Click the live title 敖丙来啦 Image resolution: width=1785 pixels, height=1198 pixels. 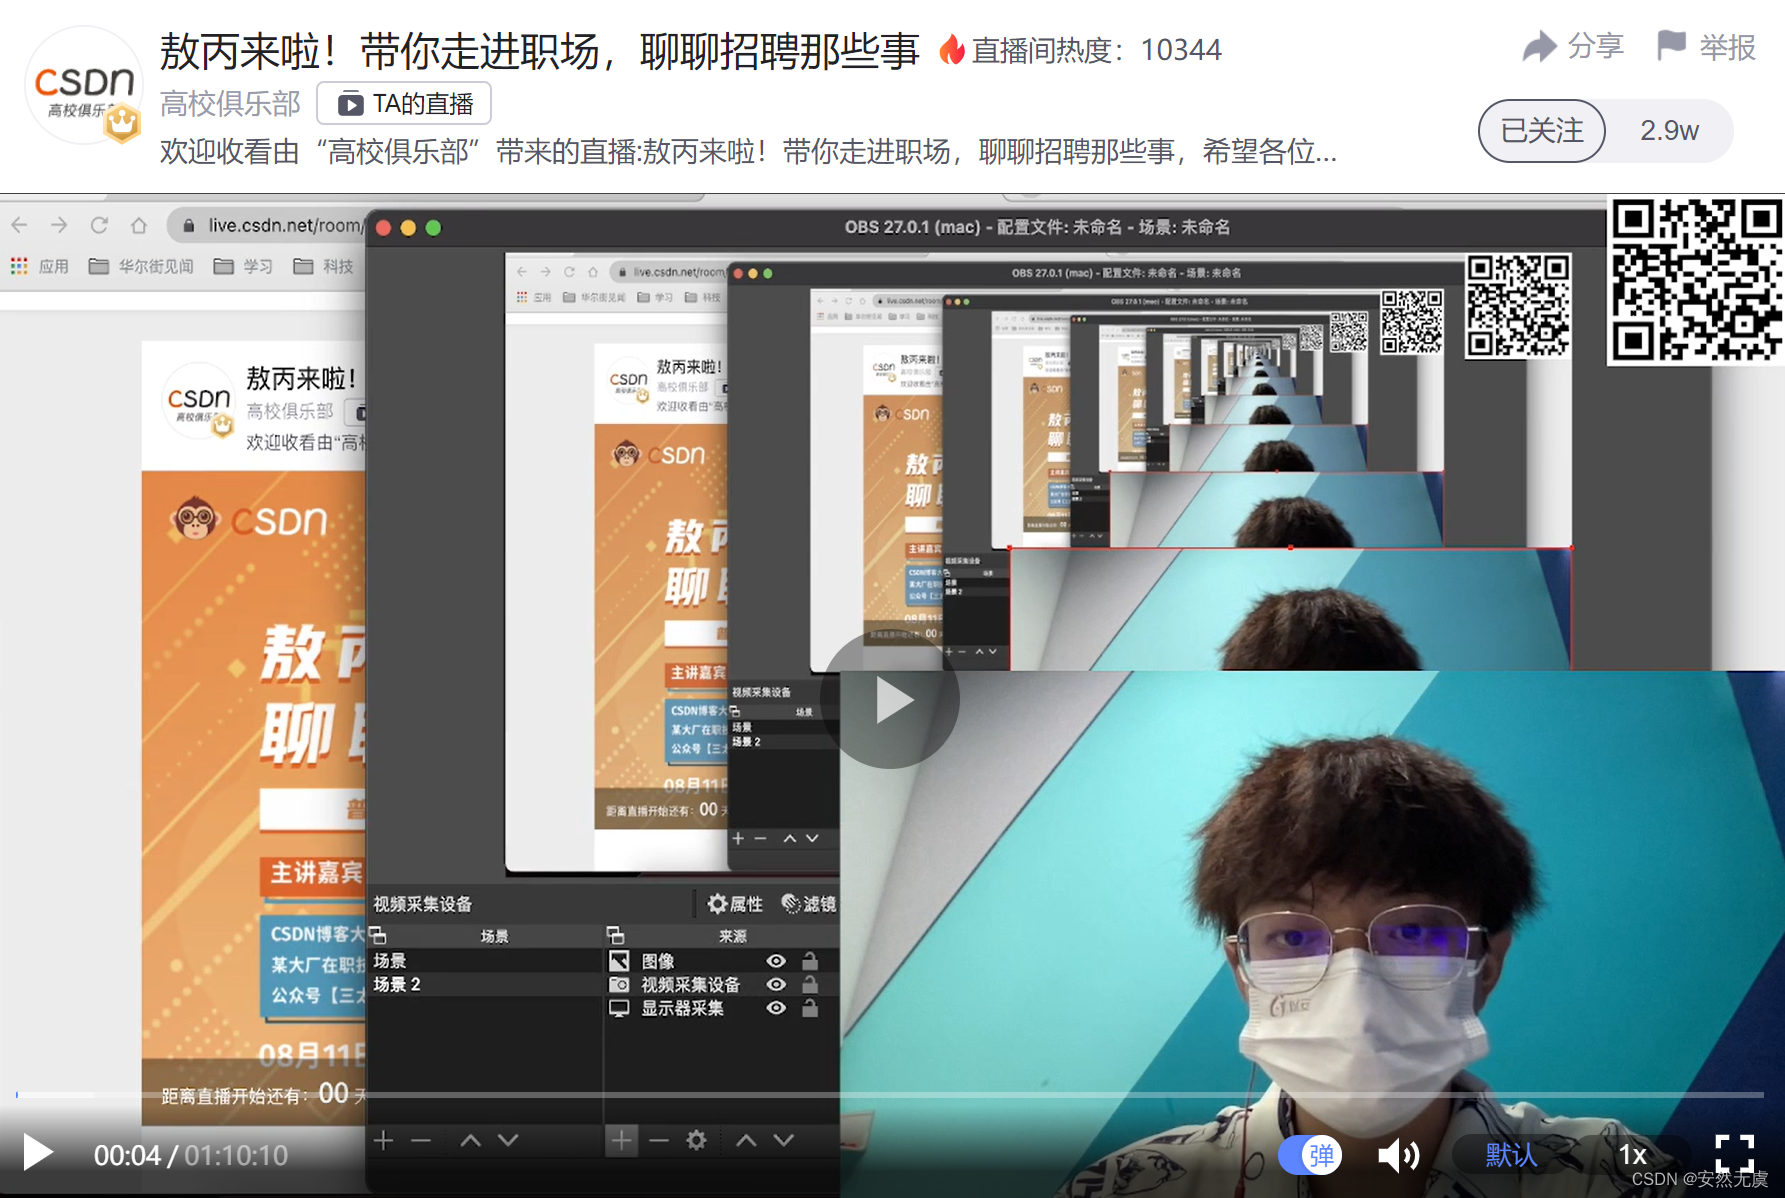[x=539, y=50]
